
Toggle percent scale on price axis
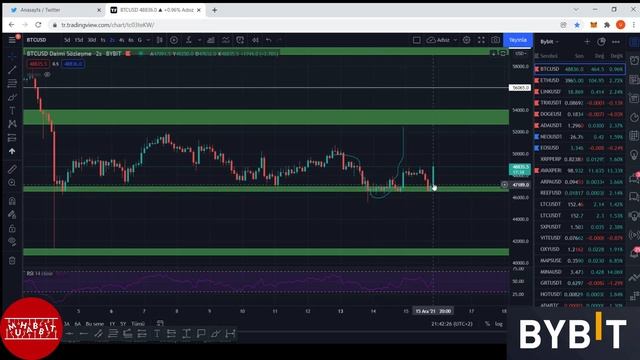tap(487, 324)
